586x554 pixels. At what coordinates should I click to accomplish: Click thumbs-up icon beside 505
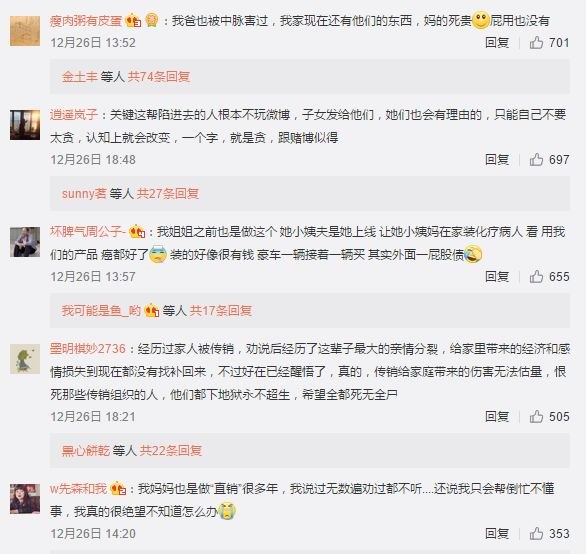click(x=536, y=416)
